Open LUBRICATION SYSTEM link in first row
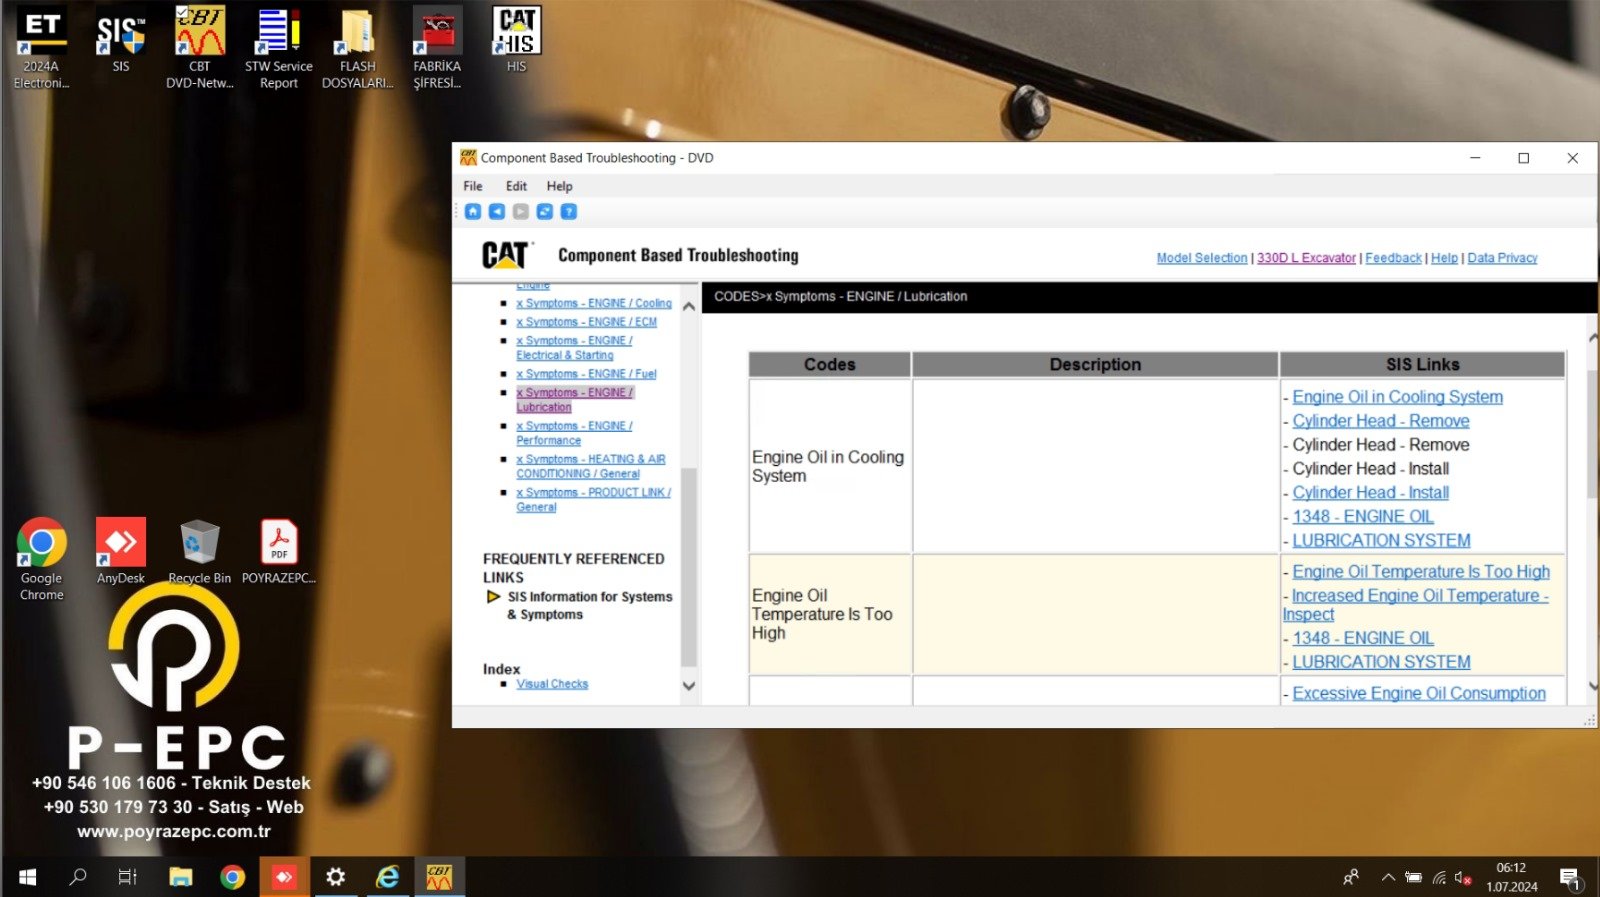The image size is (1600, 897). [x=1381, y=541]
